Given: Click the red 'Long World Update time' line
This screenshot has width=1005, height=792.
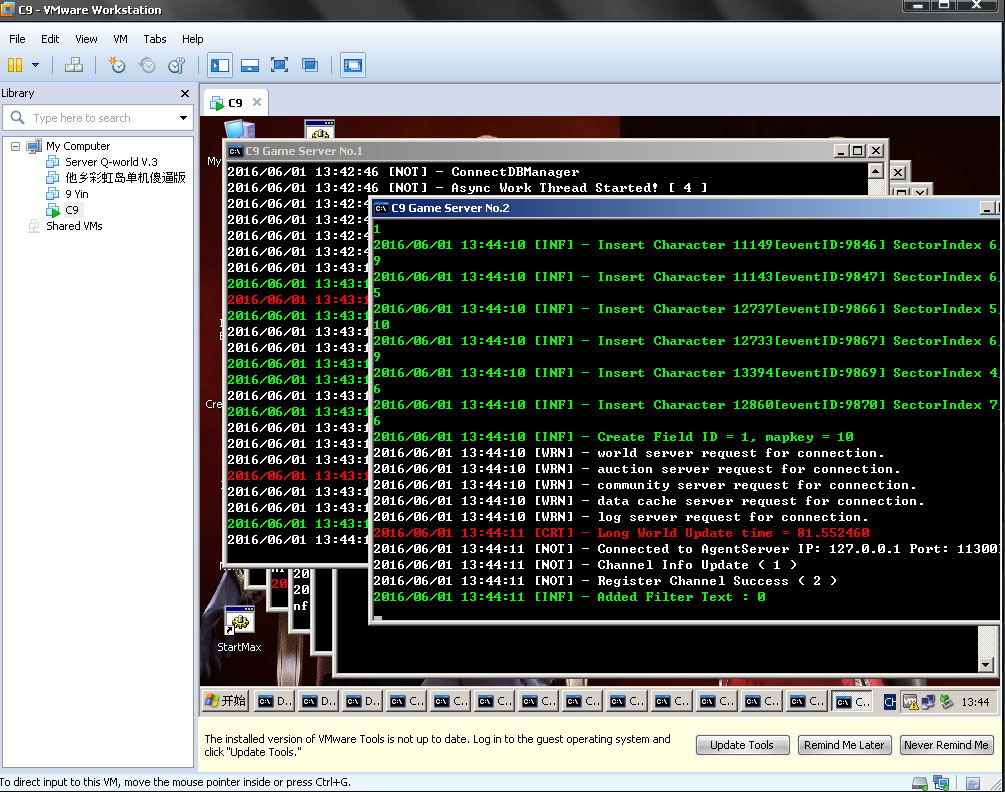Looking at the screenshot, I should 621,533.
